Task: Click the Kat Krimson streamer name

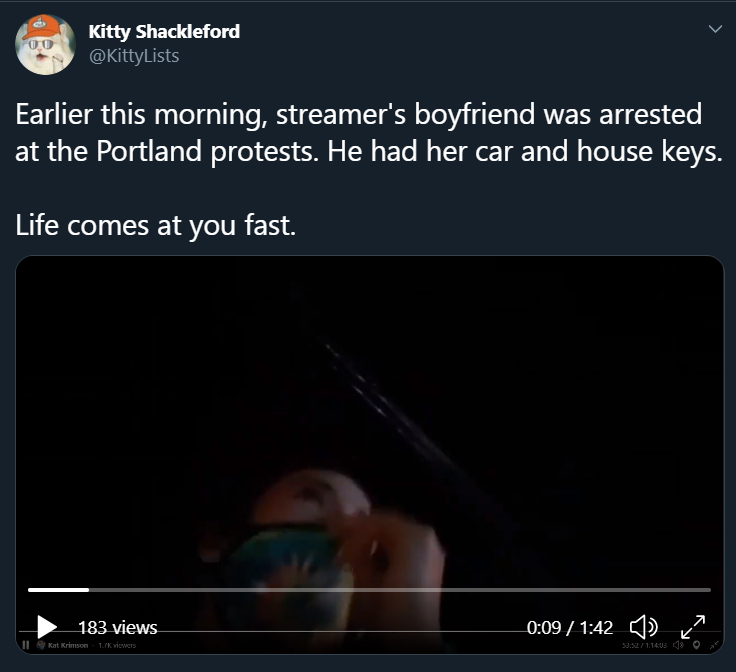Action: pyautogui.click(x=68, y=645)
